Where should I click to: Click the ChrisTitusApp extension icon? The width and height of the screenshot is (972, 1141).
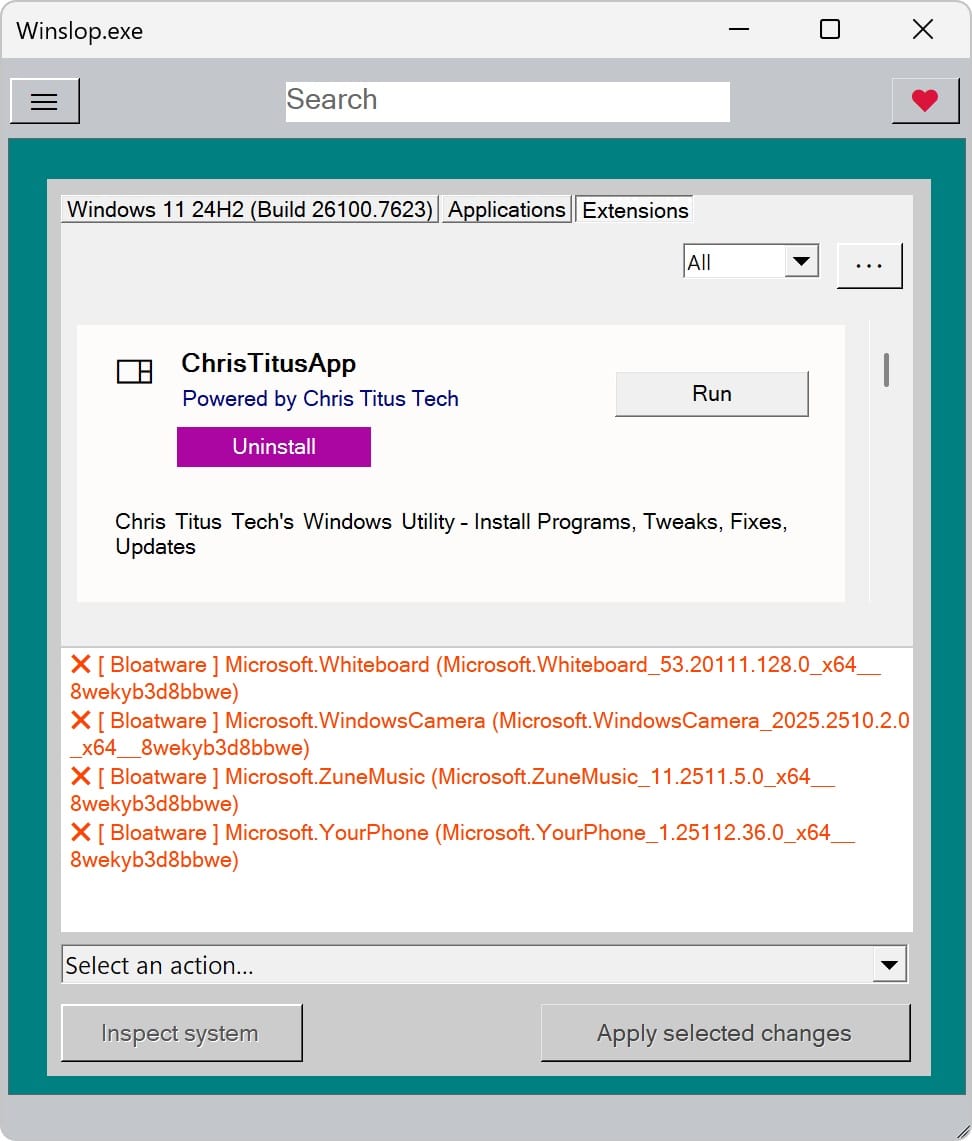pyautogui.click(x=135, y=371)
